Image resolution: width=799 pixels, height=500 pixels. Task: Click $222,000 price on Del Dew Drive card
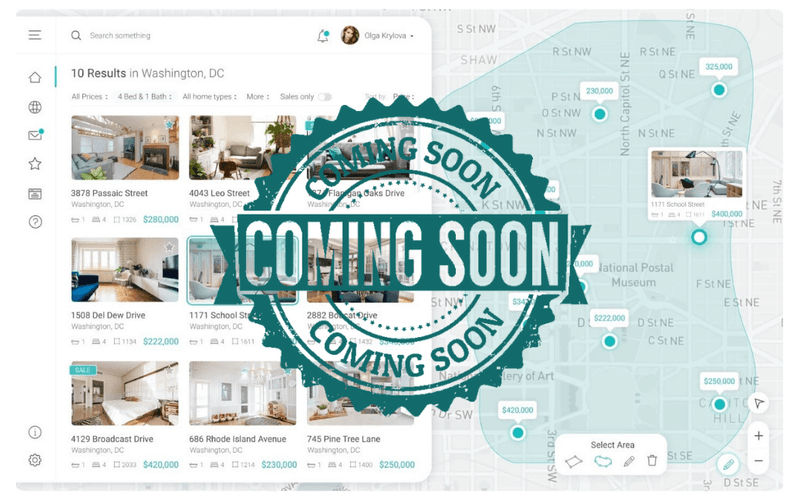(x=161, y=341)
